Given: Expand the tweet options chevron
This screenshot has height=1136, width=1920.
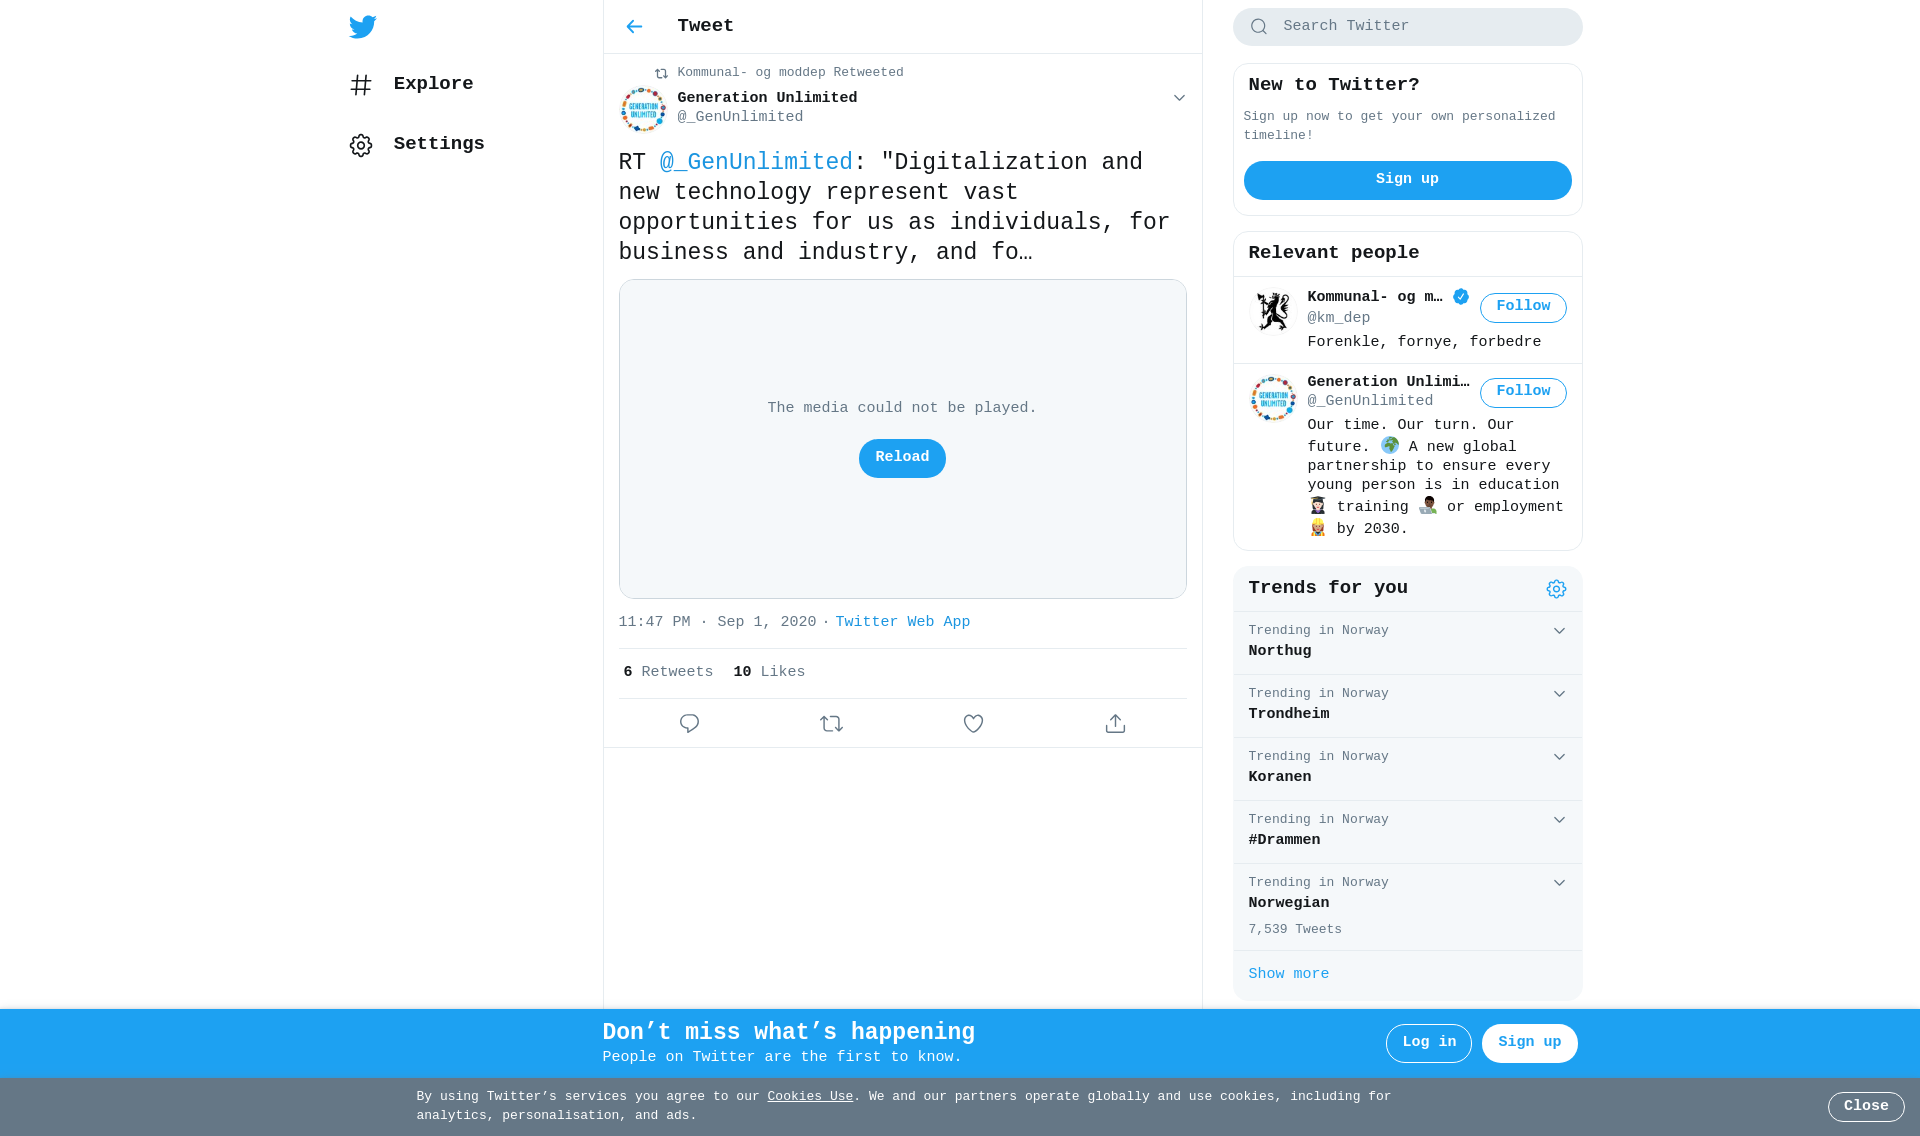Looking at the screenshot, I should [x=1179, y=98].
